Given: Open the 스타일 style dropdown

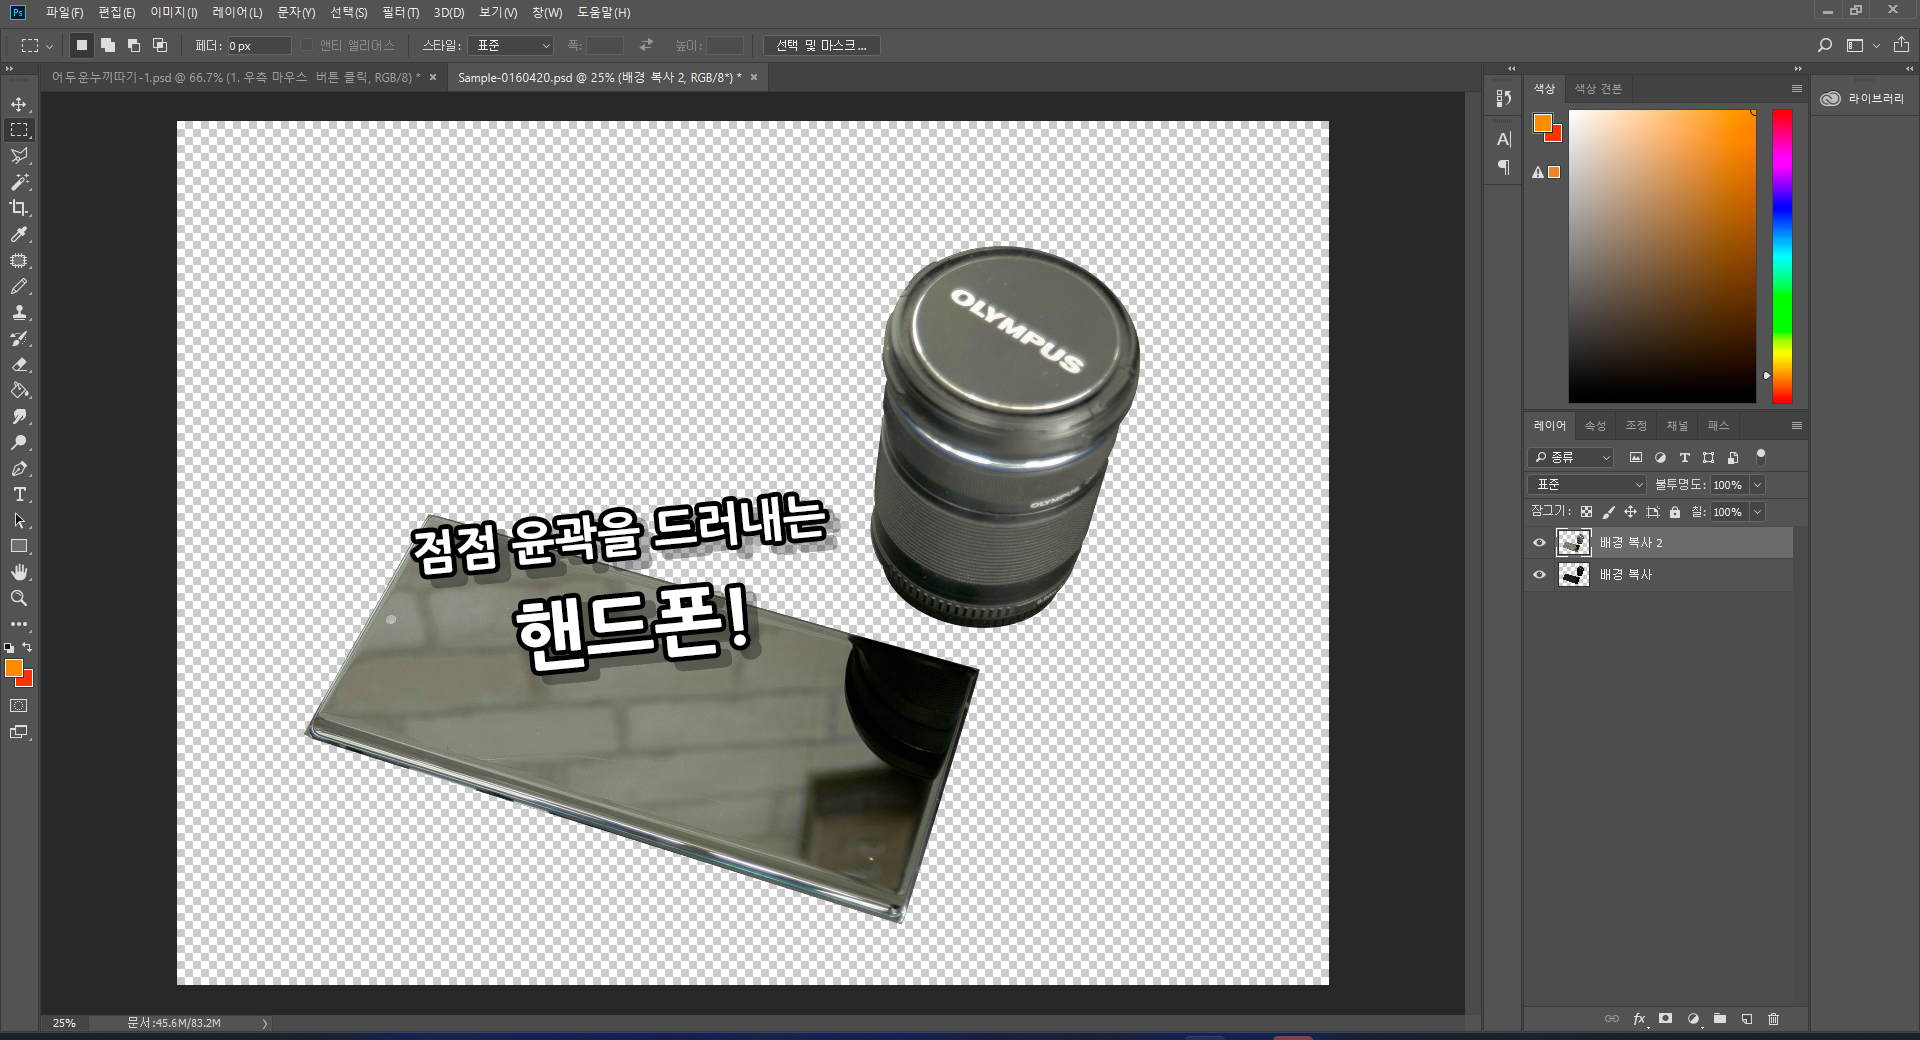Looking at the screenshot, I should pos(510,45).
